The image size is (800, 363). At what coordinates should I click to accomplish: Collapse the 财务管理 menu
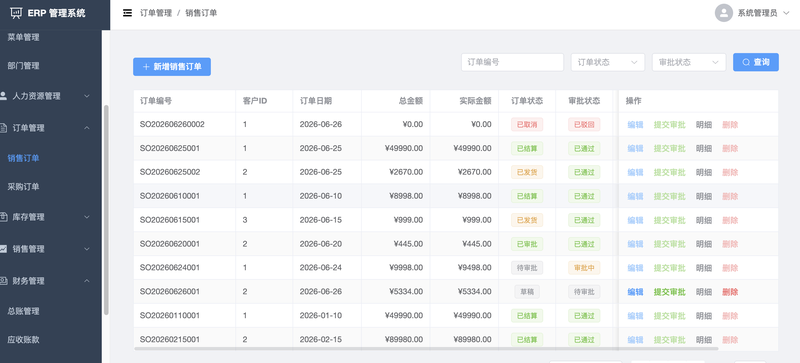tap(51, 281)
